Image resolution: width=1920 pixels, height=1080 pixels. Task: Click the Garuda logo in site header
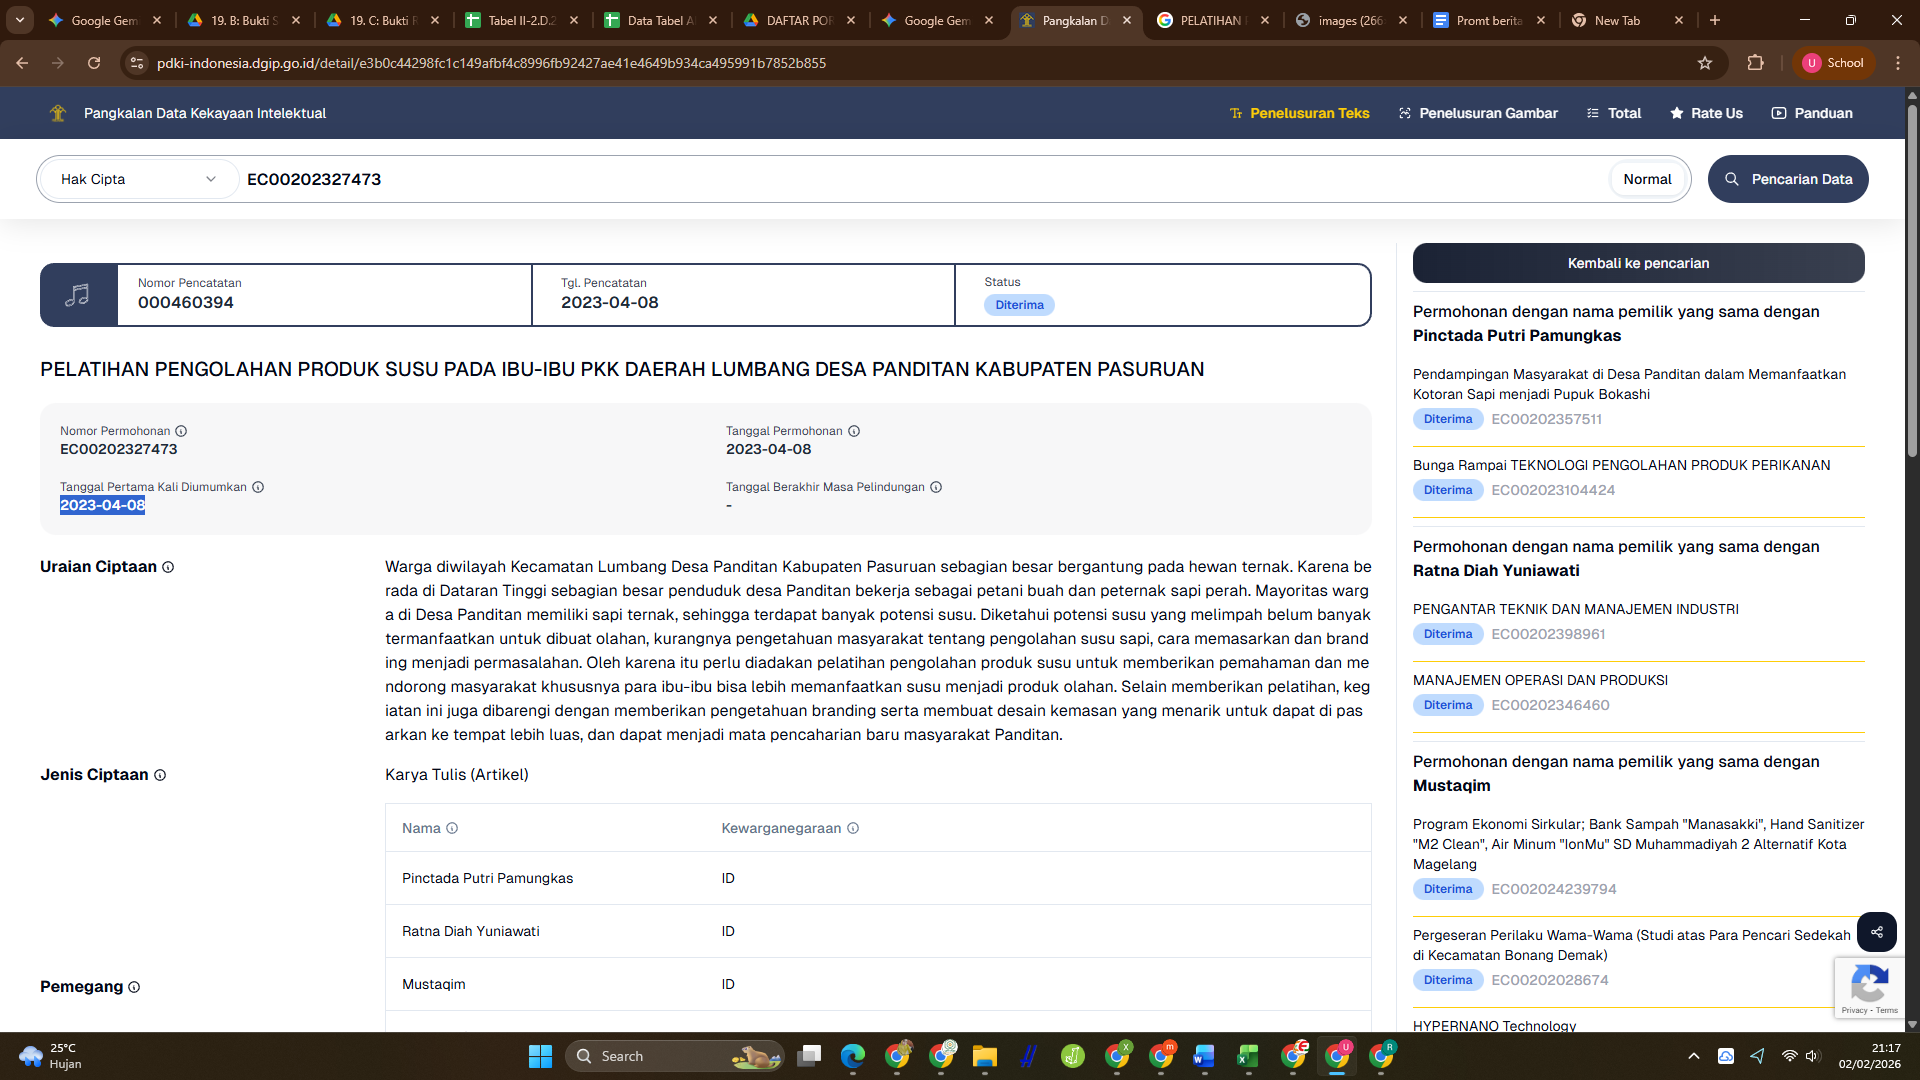pyautogui.click(x=58, y=113)
